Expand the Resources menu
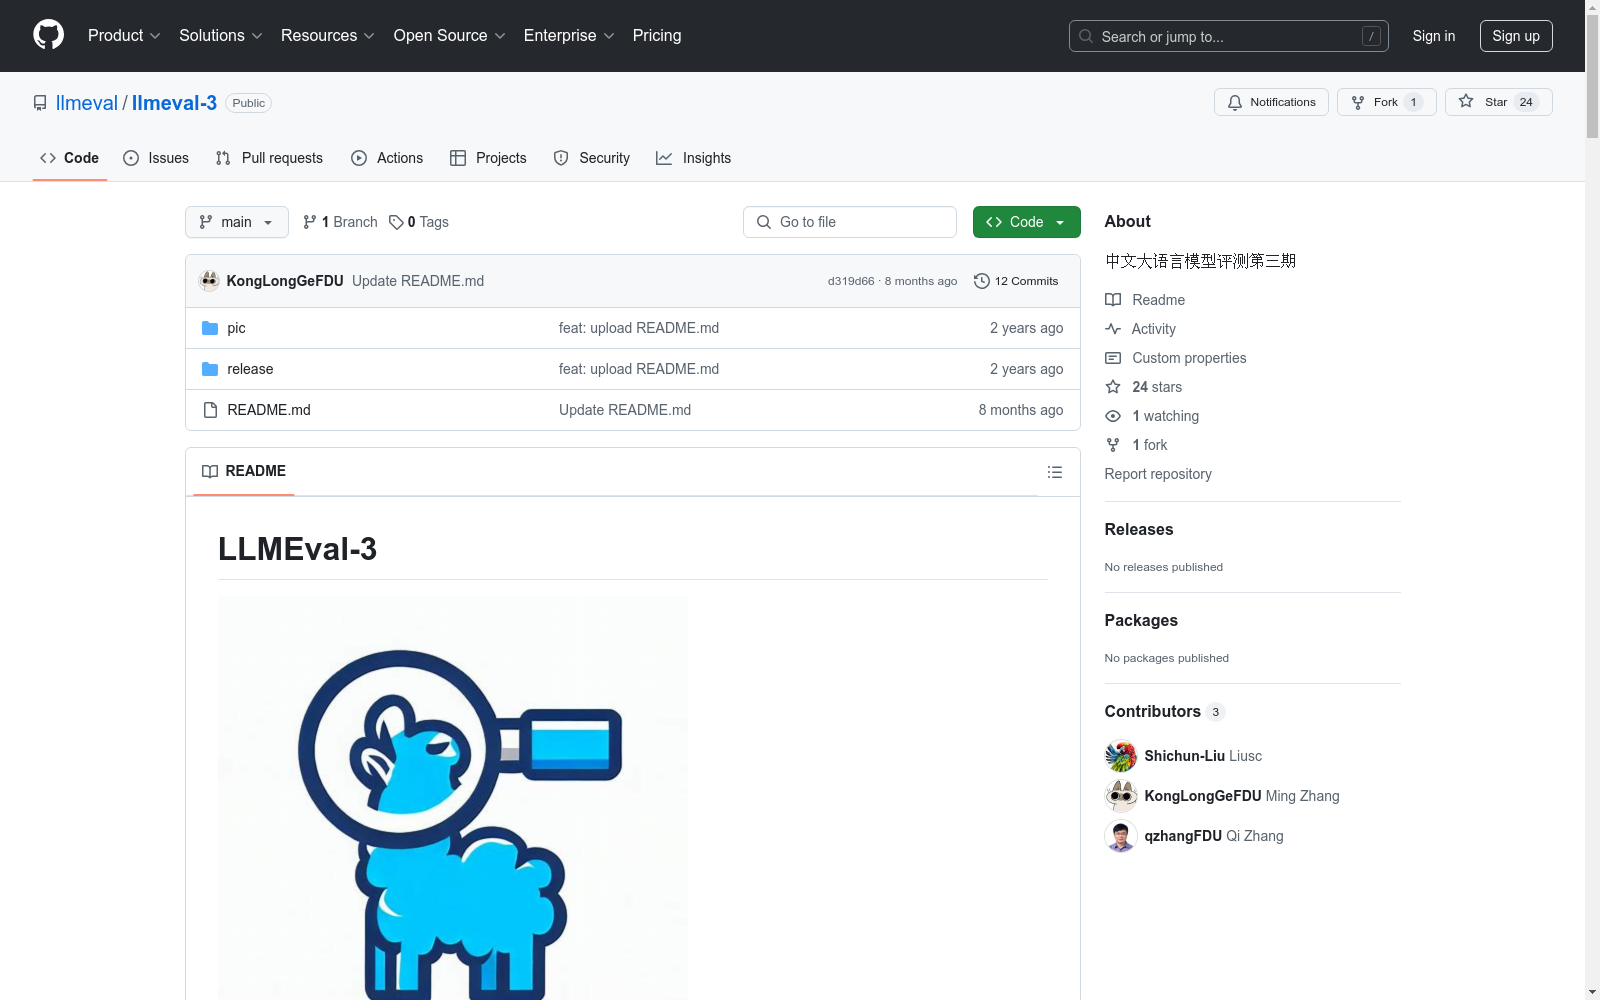This screenshot has width=1600, height=1000. (327, 35)
